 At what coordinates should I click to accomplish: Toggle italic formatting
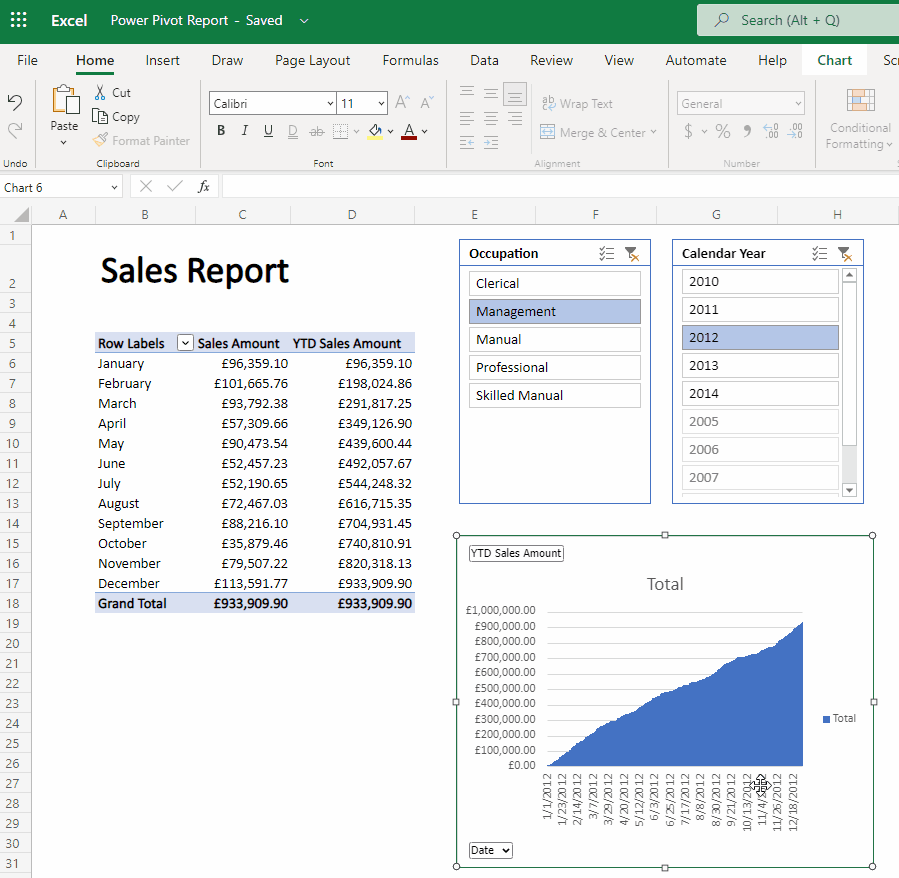click(x=243, y=130)
